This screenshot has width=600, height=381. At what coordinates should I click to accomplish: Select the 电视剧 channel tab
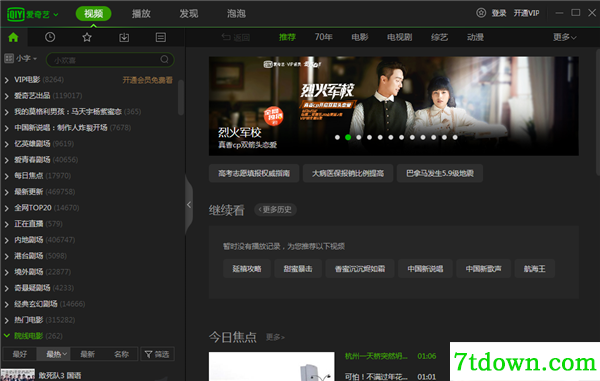coord(399,37)
